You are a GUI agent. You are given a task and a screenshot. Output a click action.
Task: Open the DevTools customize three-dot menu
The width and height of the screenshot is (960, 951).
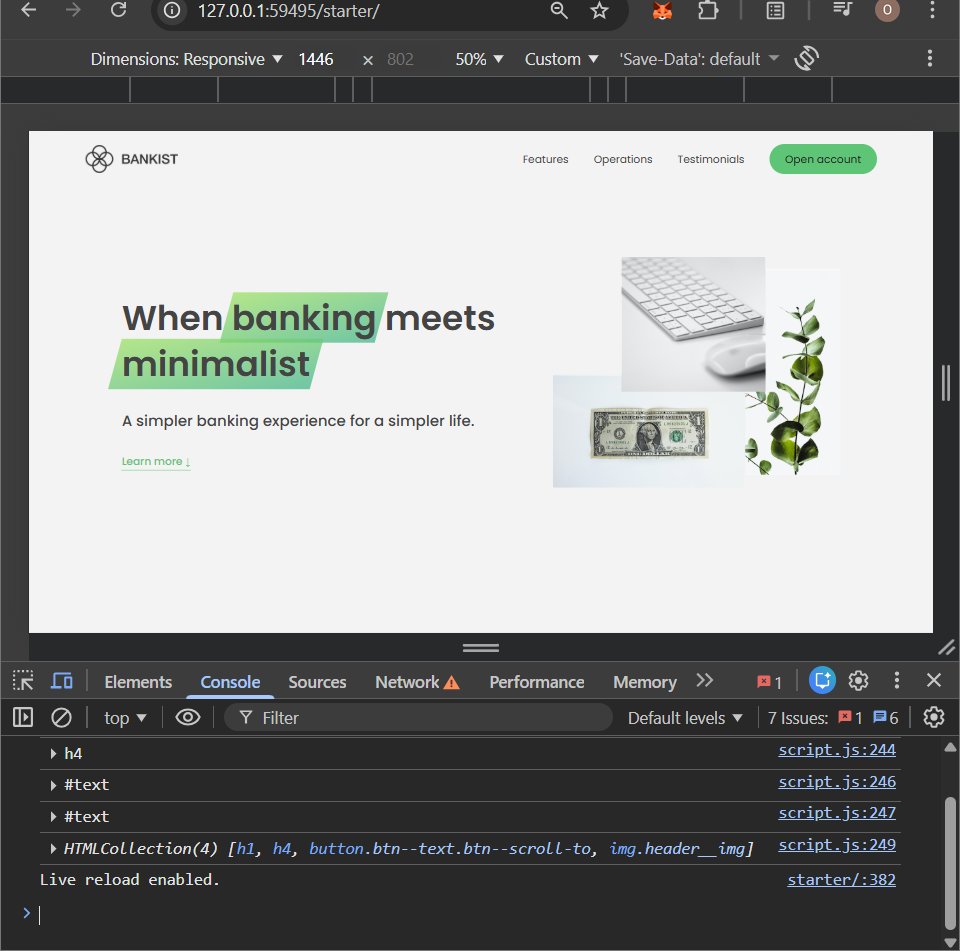point(896,681)
